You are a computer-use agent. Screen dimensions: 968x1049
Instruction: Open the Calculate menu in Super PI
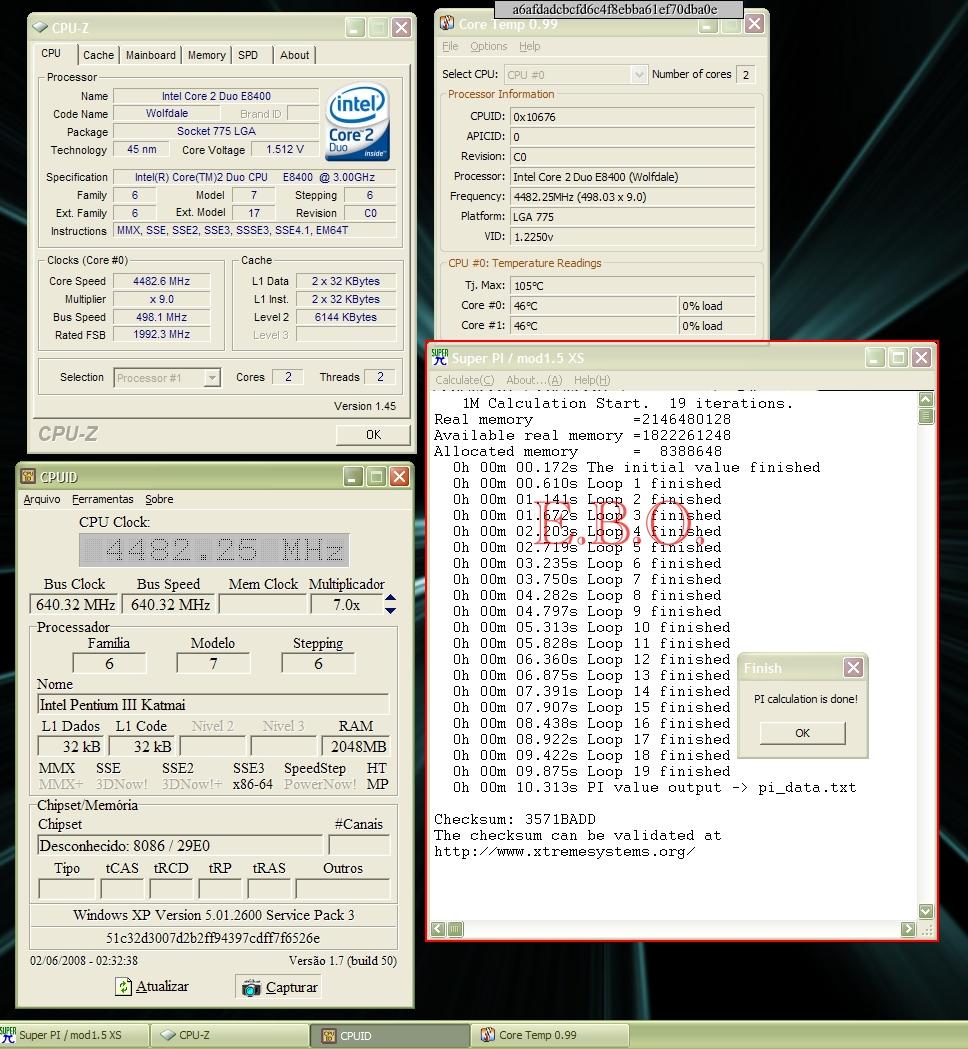(464, 380)
